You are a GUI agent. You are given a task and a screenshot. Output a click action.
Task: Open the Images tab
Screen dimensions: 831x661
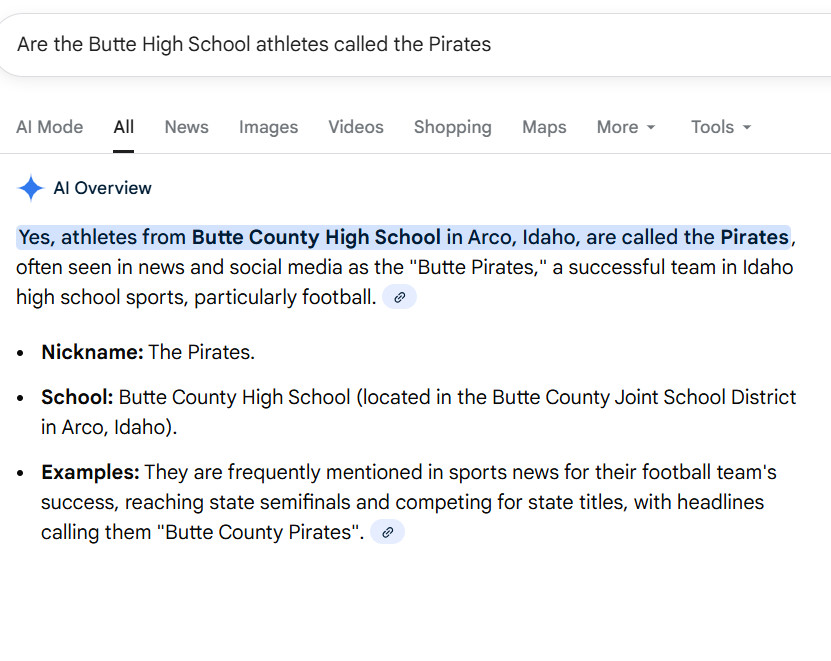[268, 127]
